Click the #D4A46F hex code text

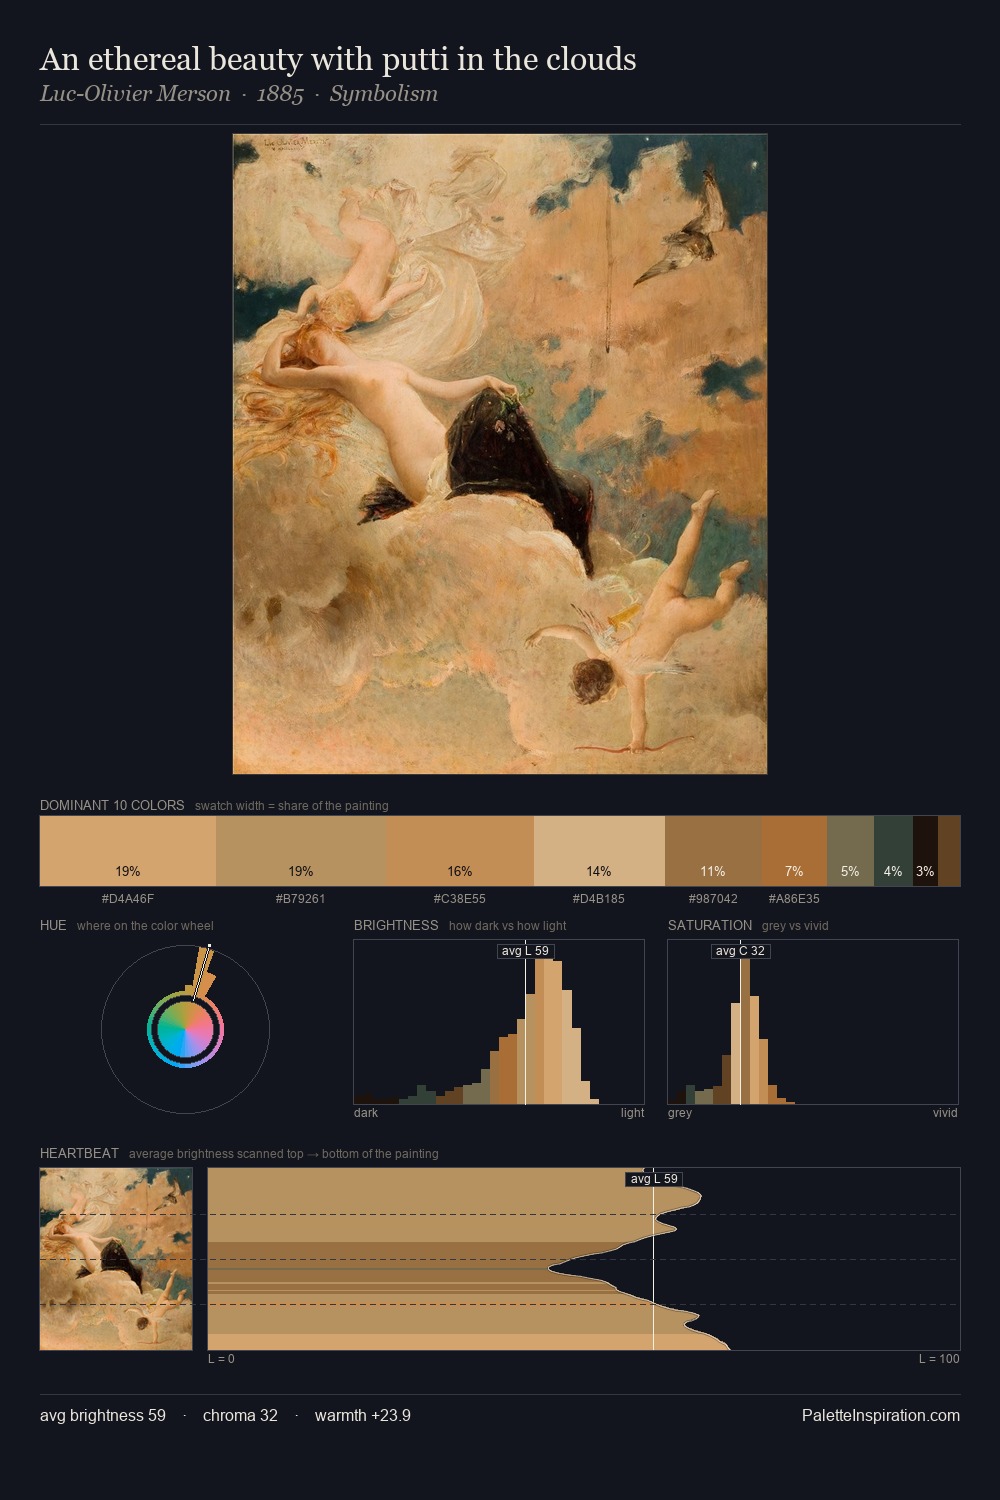(128, 898)
